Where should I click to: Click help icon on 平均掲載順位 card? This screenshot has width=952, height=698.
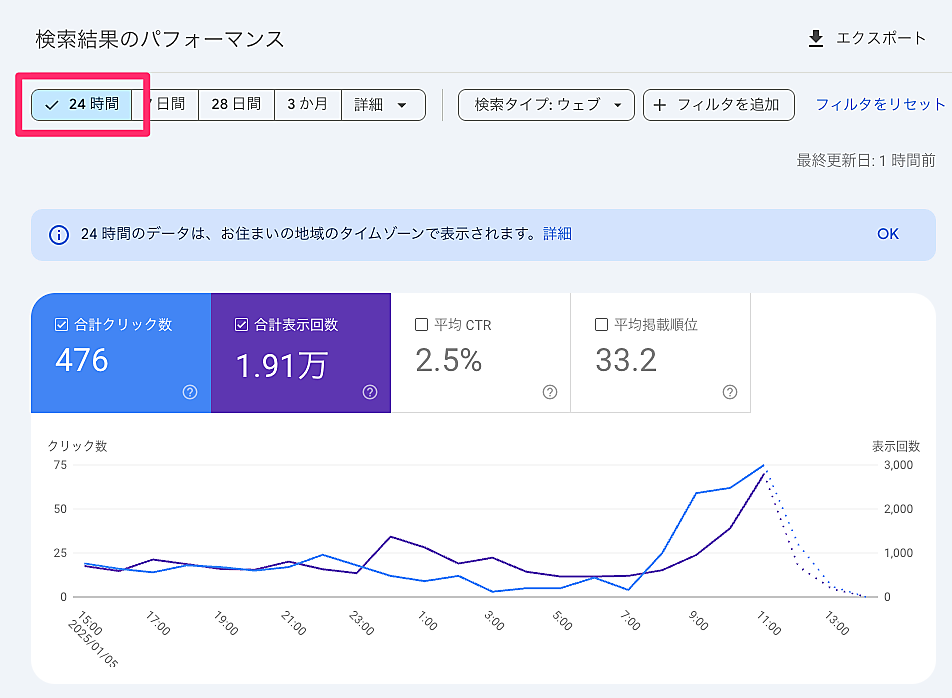730,392
